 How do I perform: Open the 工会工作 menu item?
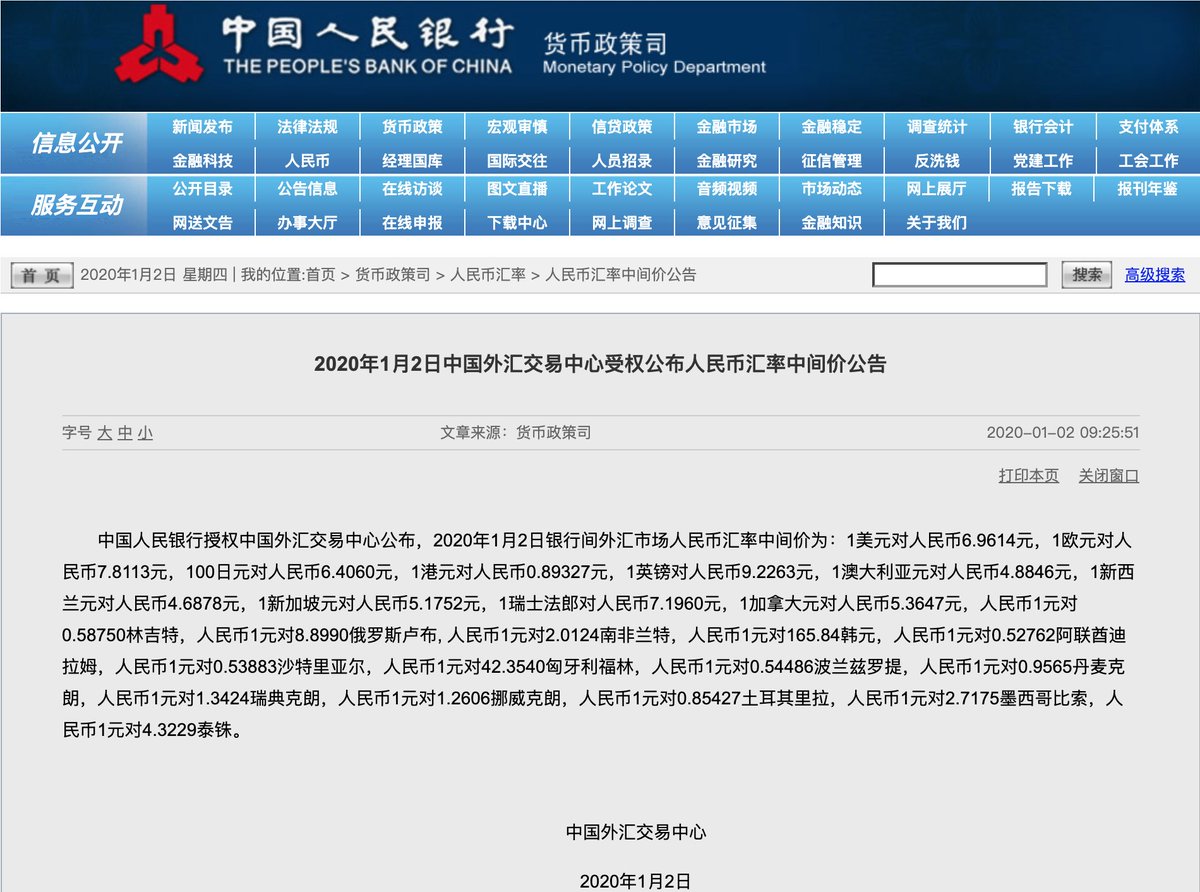tap(1148, 160)
